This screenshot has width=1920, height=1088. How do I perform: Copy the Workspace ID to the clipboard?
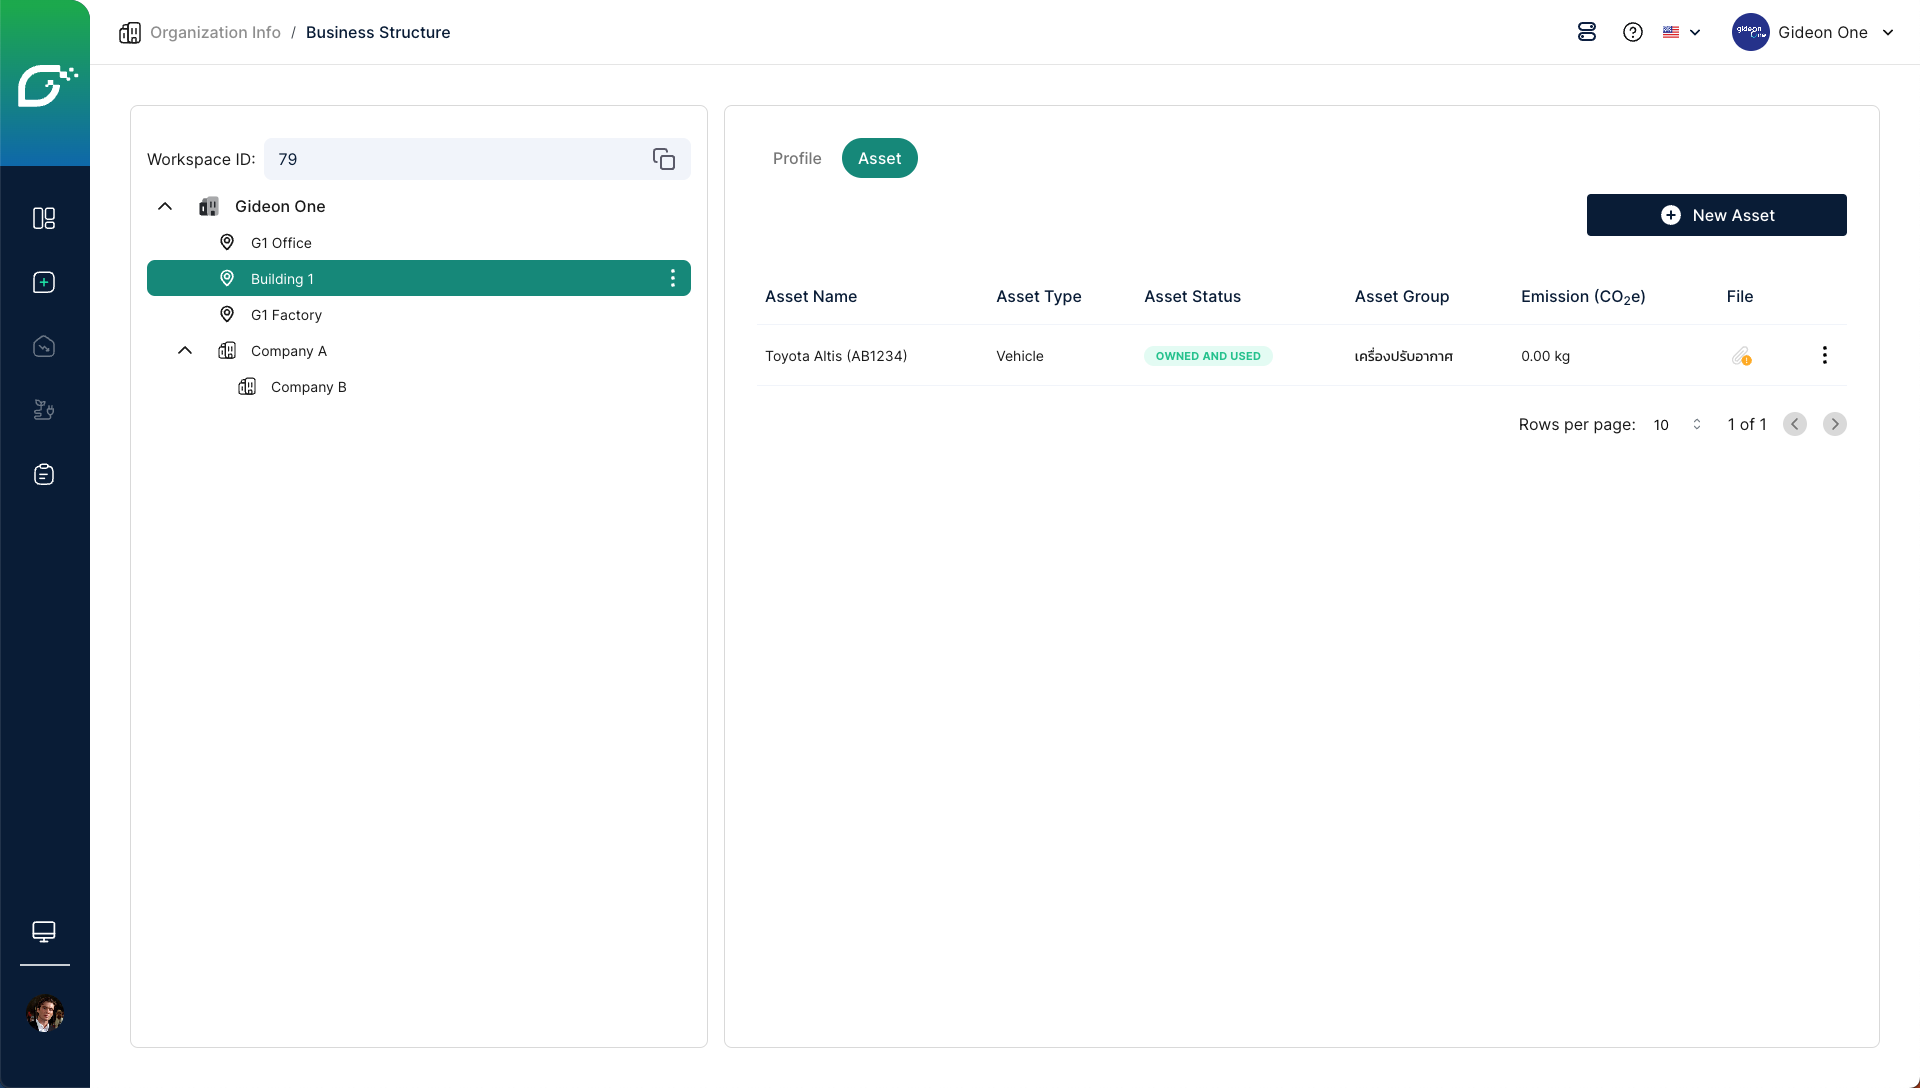point(664,159)
